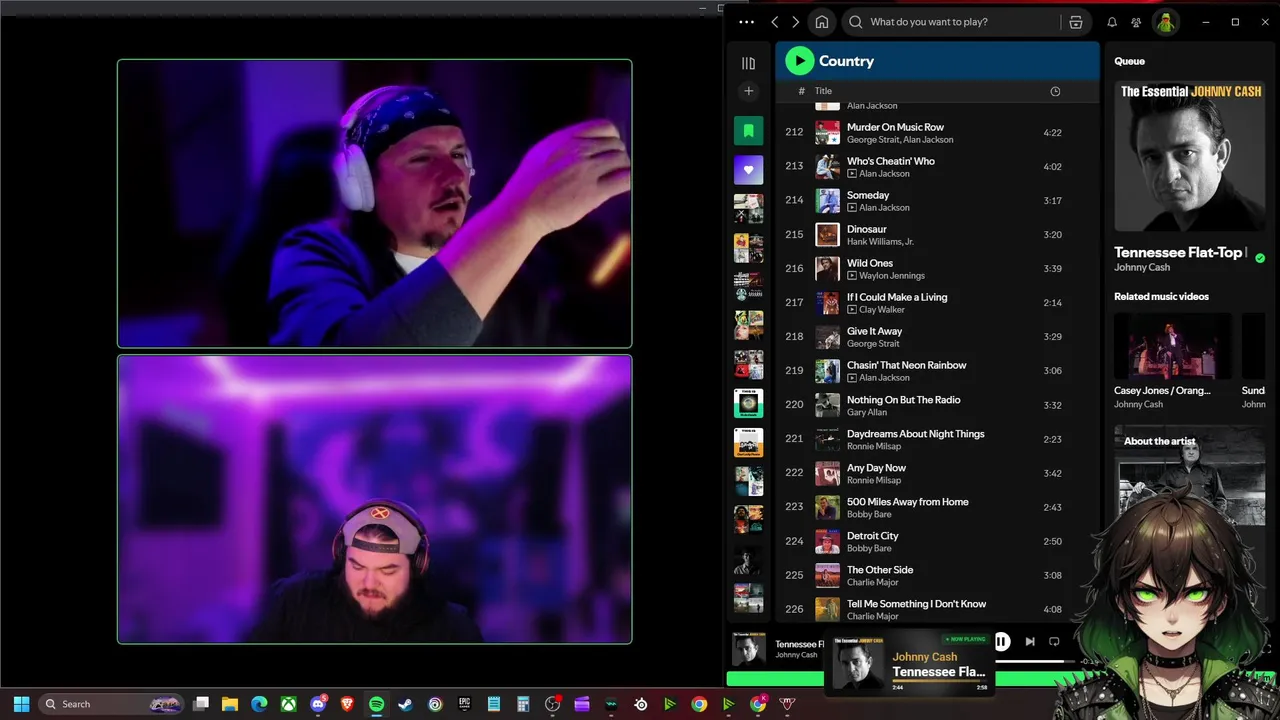Open the Spotify three-dot app menu

746,22
